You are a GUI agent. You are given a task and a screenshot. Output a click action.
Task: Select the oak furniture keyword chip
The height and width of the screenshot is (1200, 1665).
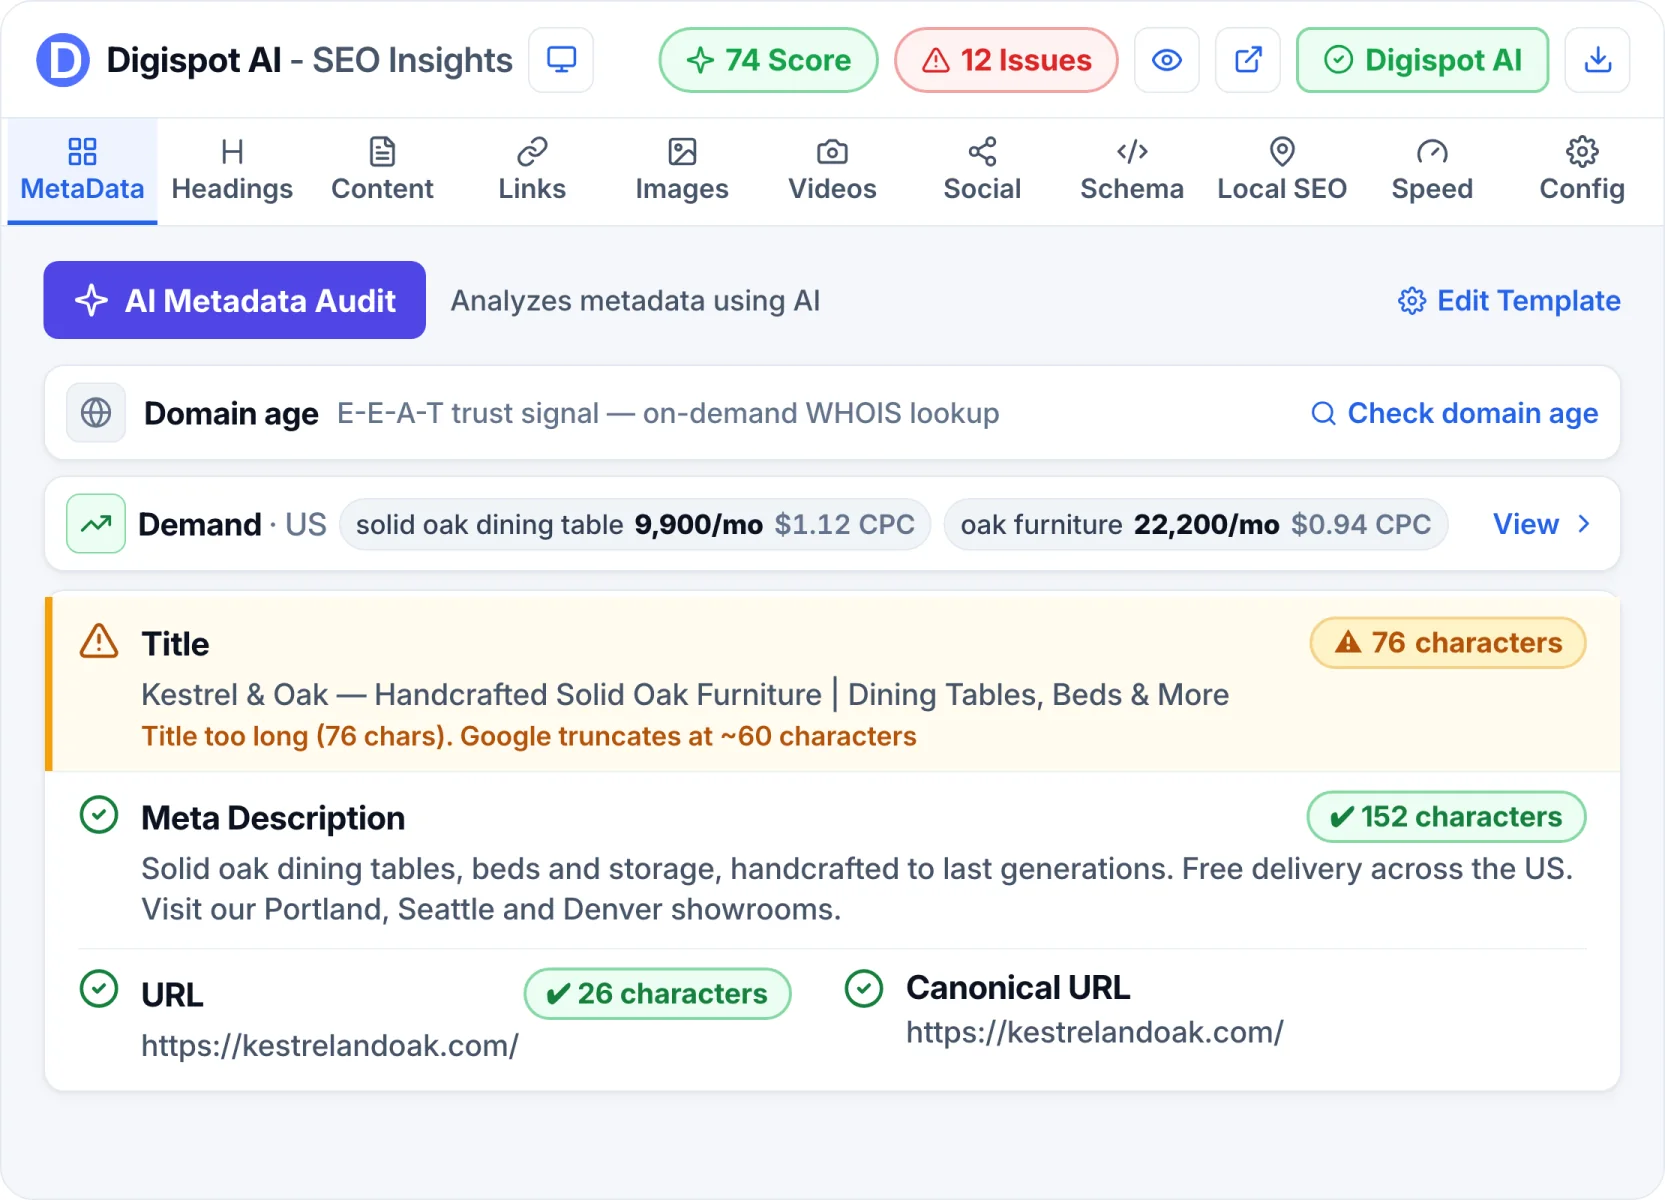[1196, 524]
